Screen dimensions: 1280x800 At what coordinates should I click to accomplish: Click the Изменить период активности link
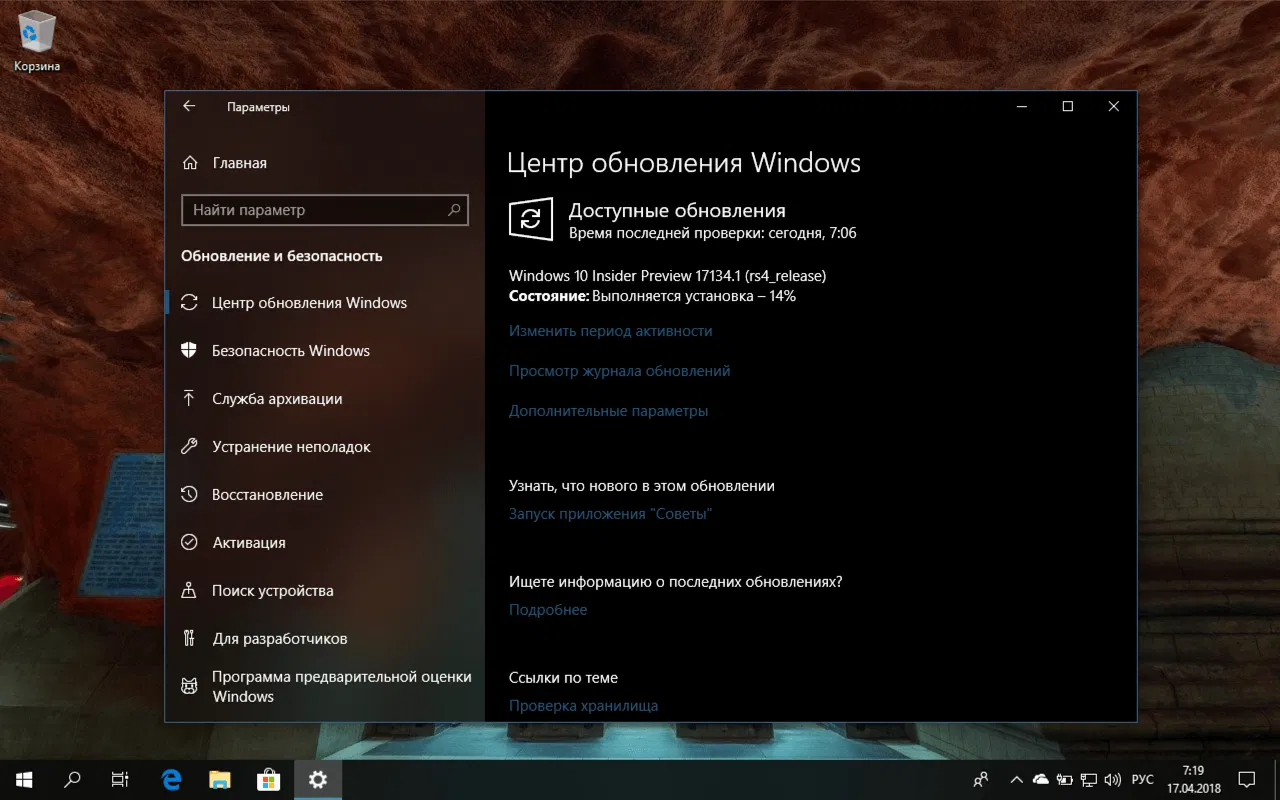coord(610,331)
